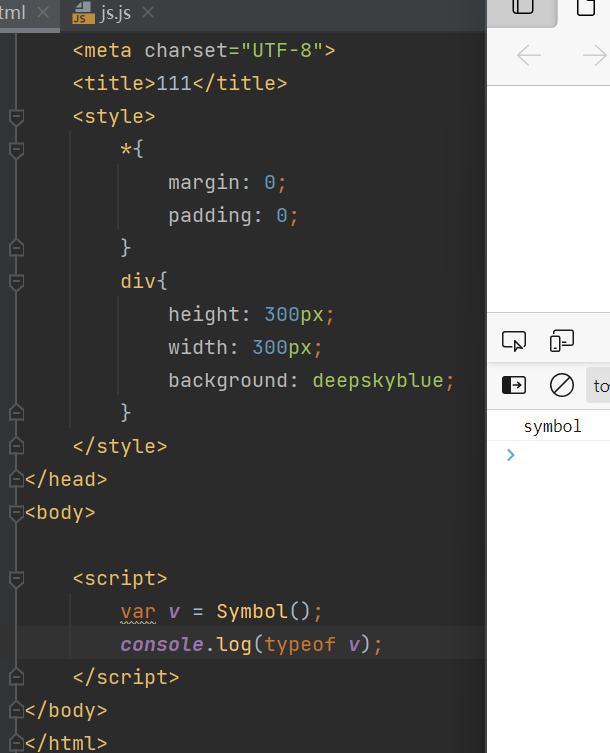Collapse the *{ CSS rule fold marker

point(16,150)
